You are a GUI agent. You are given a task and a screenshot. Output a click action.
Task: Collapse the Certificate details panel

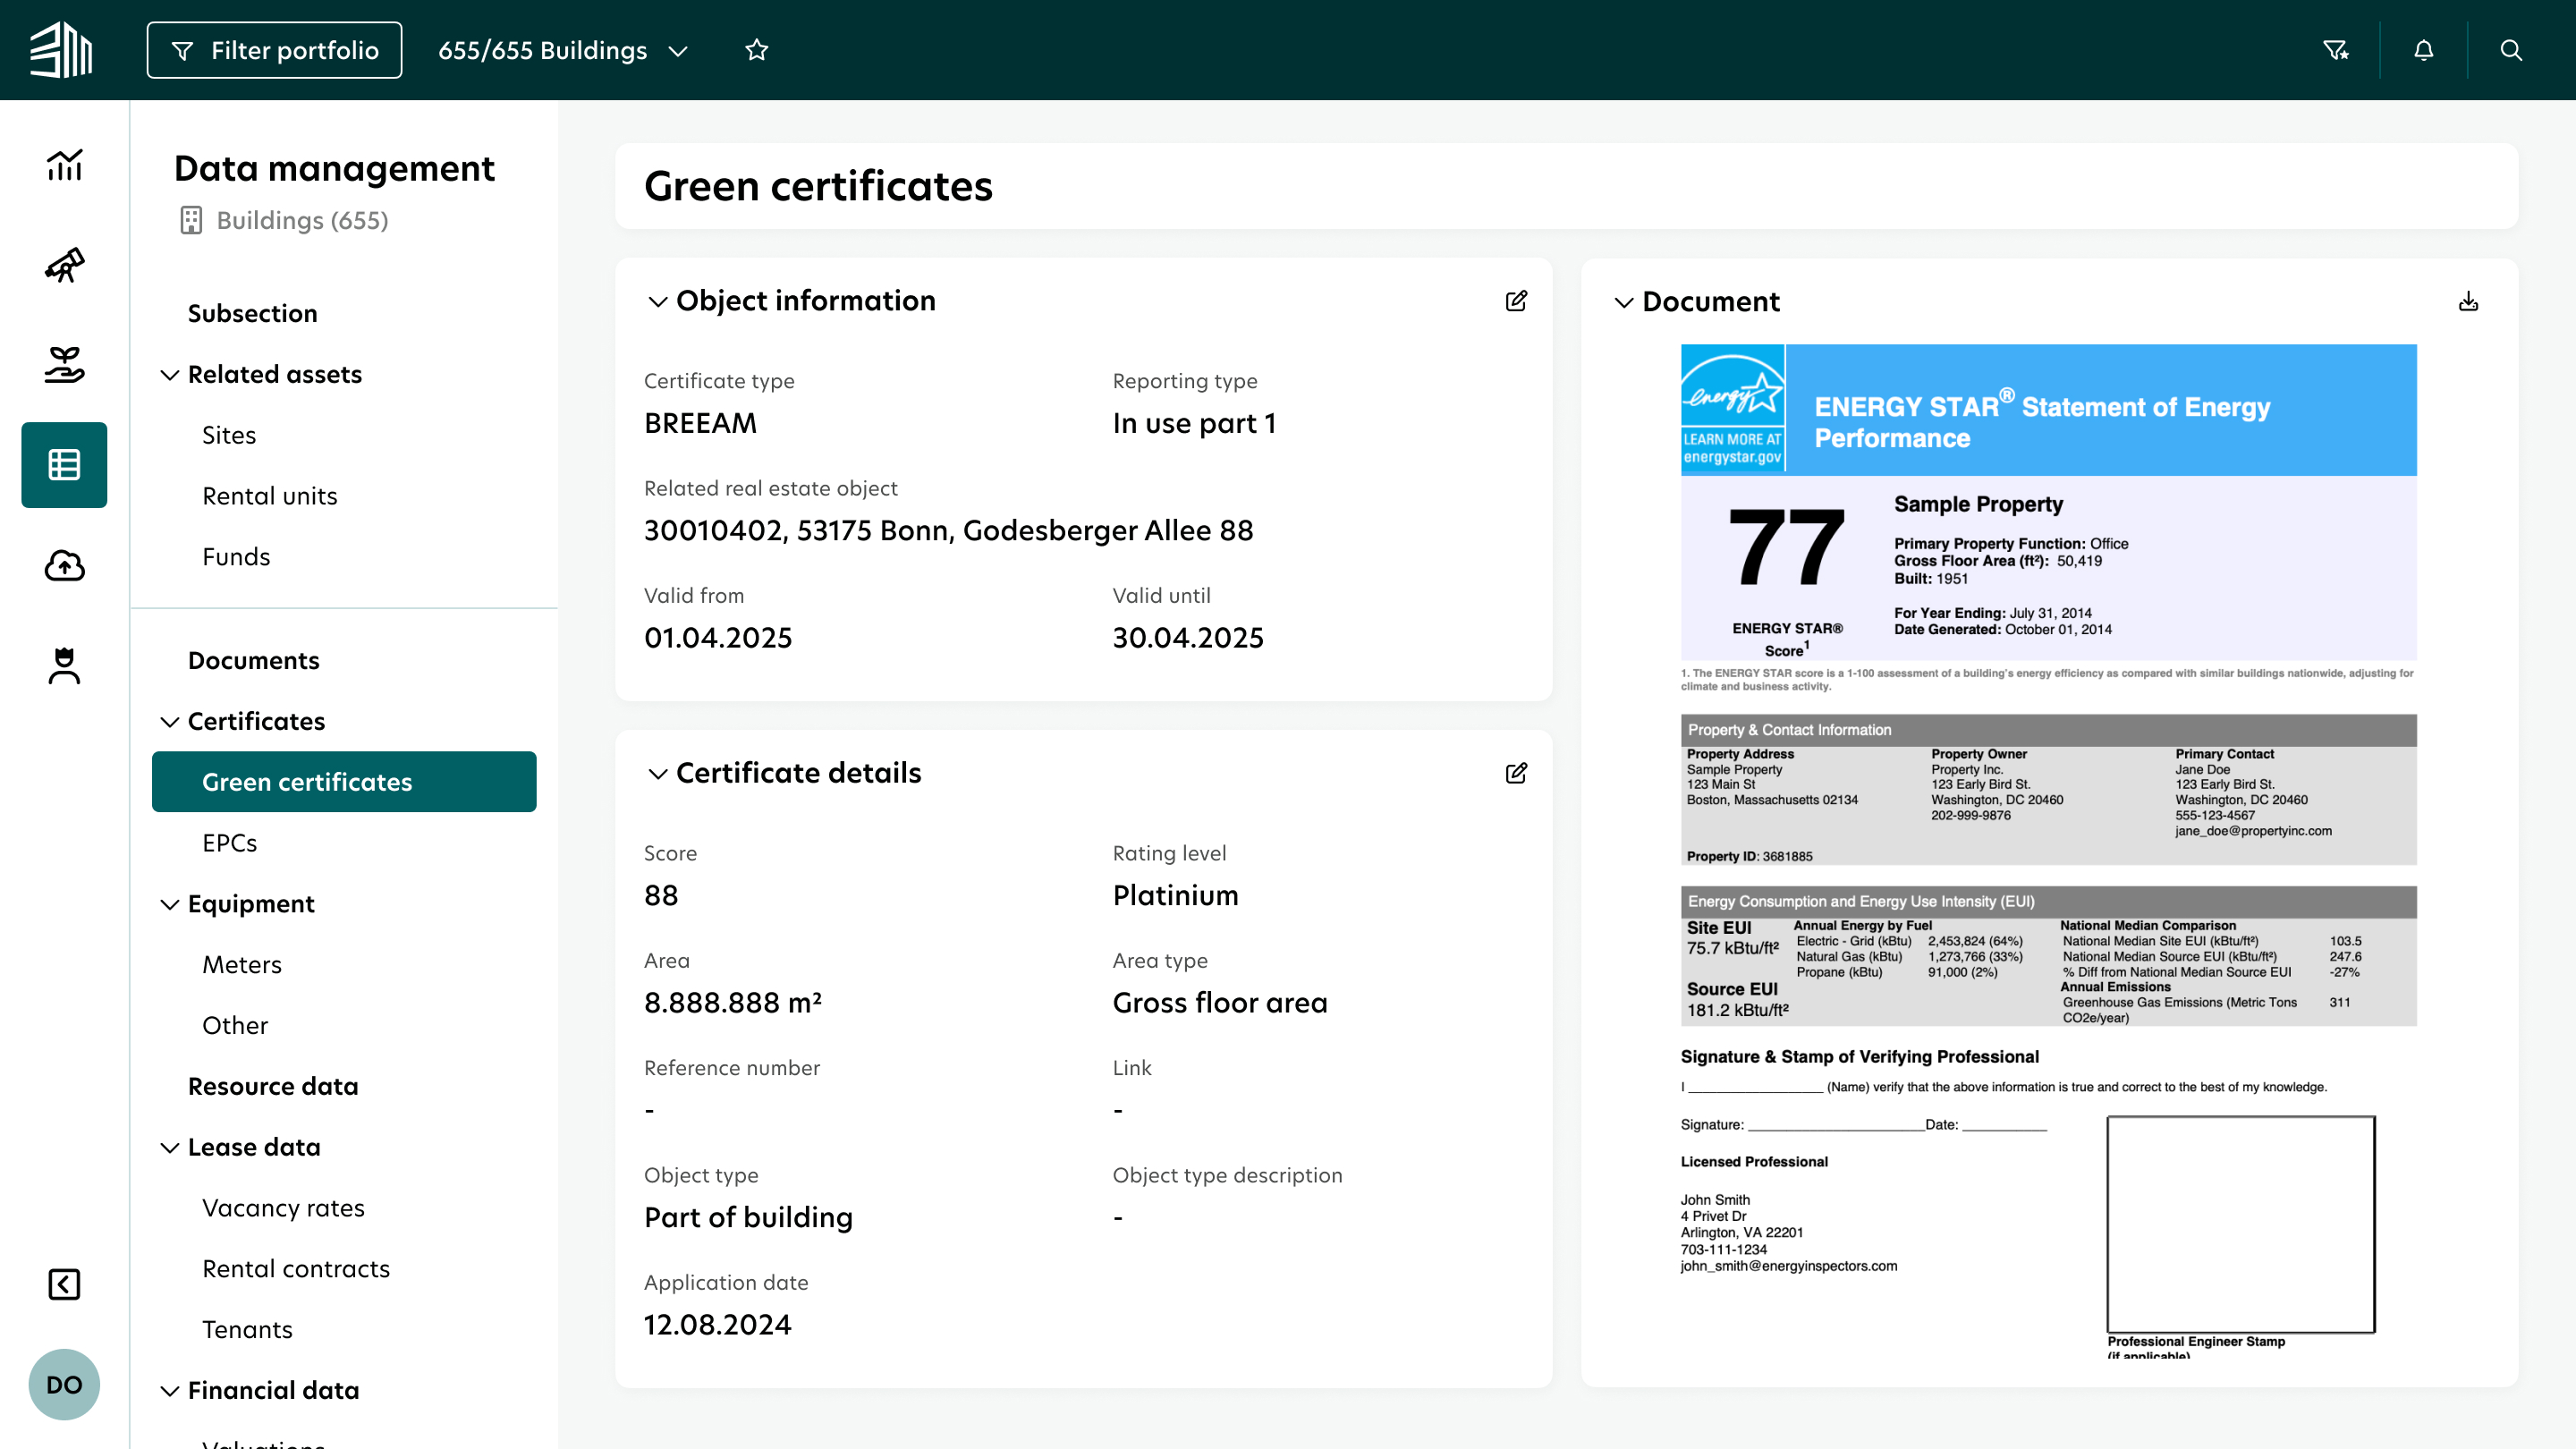click(x=657, y=773)
